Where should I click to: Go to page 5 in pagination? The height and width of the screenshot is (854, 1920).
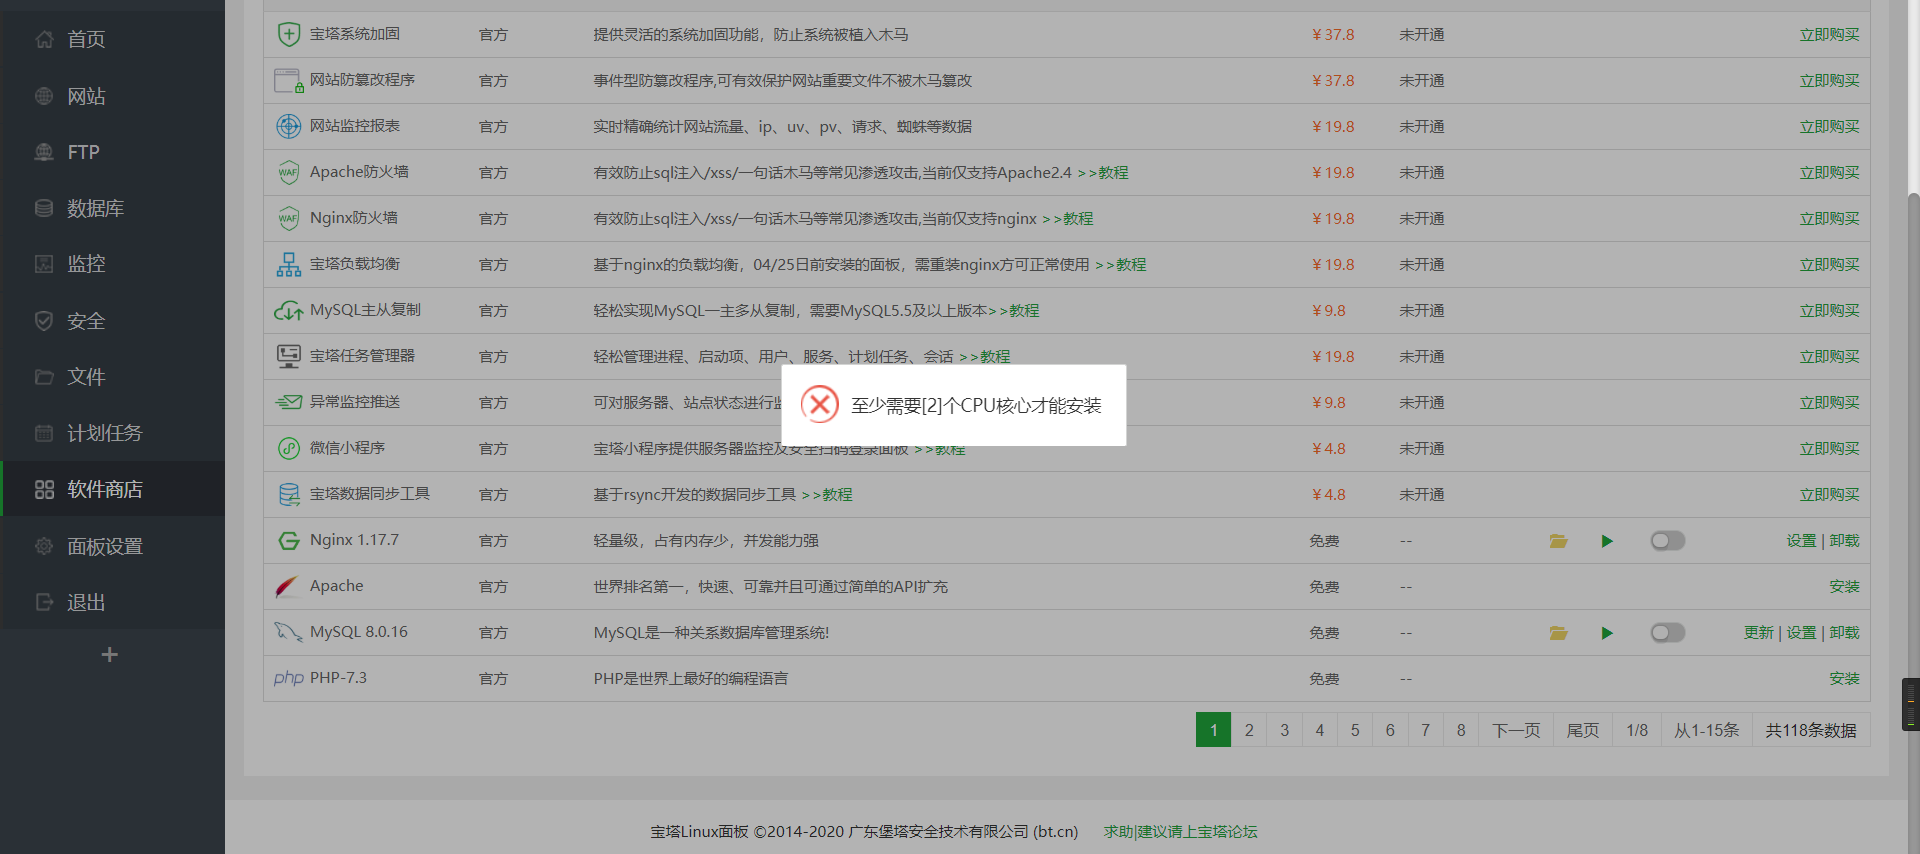(x=1355, y=730)
